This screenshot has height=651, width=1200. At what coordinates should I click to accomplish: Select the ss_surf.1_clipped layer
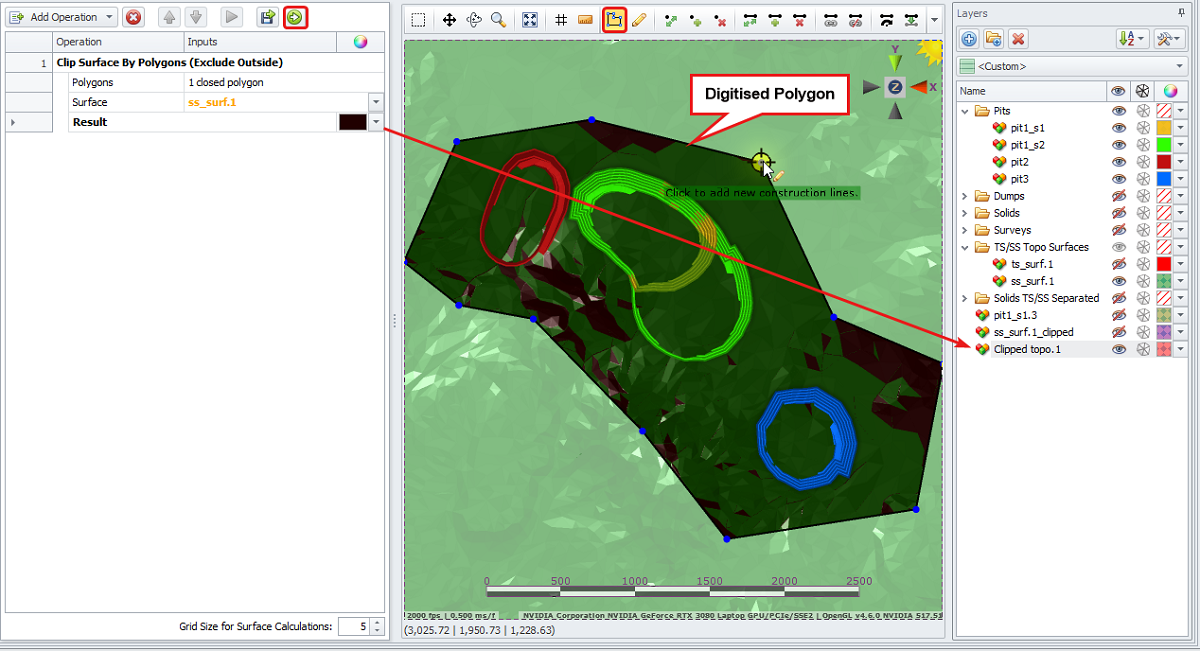[x=1033, y=332]
